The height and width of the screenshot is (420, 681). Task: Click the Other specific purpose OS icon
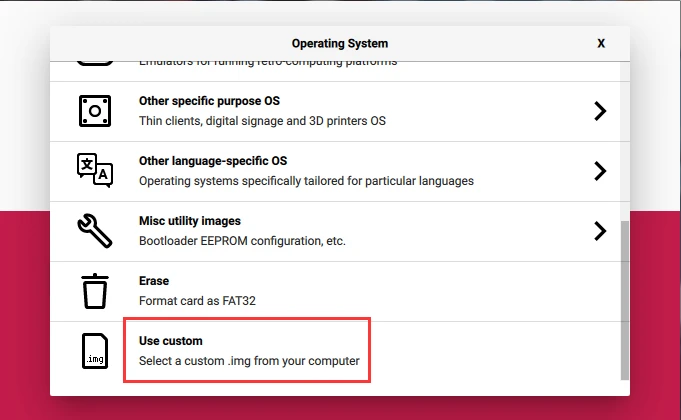coord(94,111)
